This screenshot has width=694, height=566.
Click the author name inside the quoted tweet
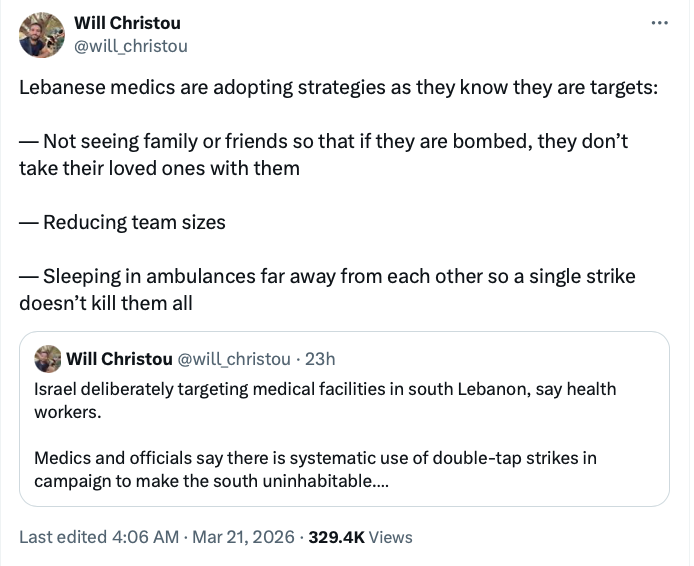point(118,359)
